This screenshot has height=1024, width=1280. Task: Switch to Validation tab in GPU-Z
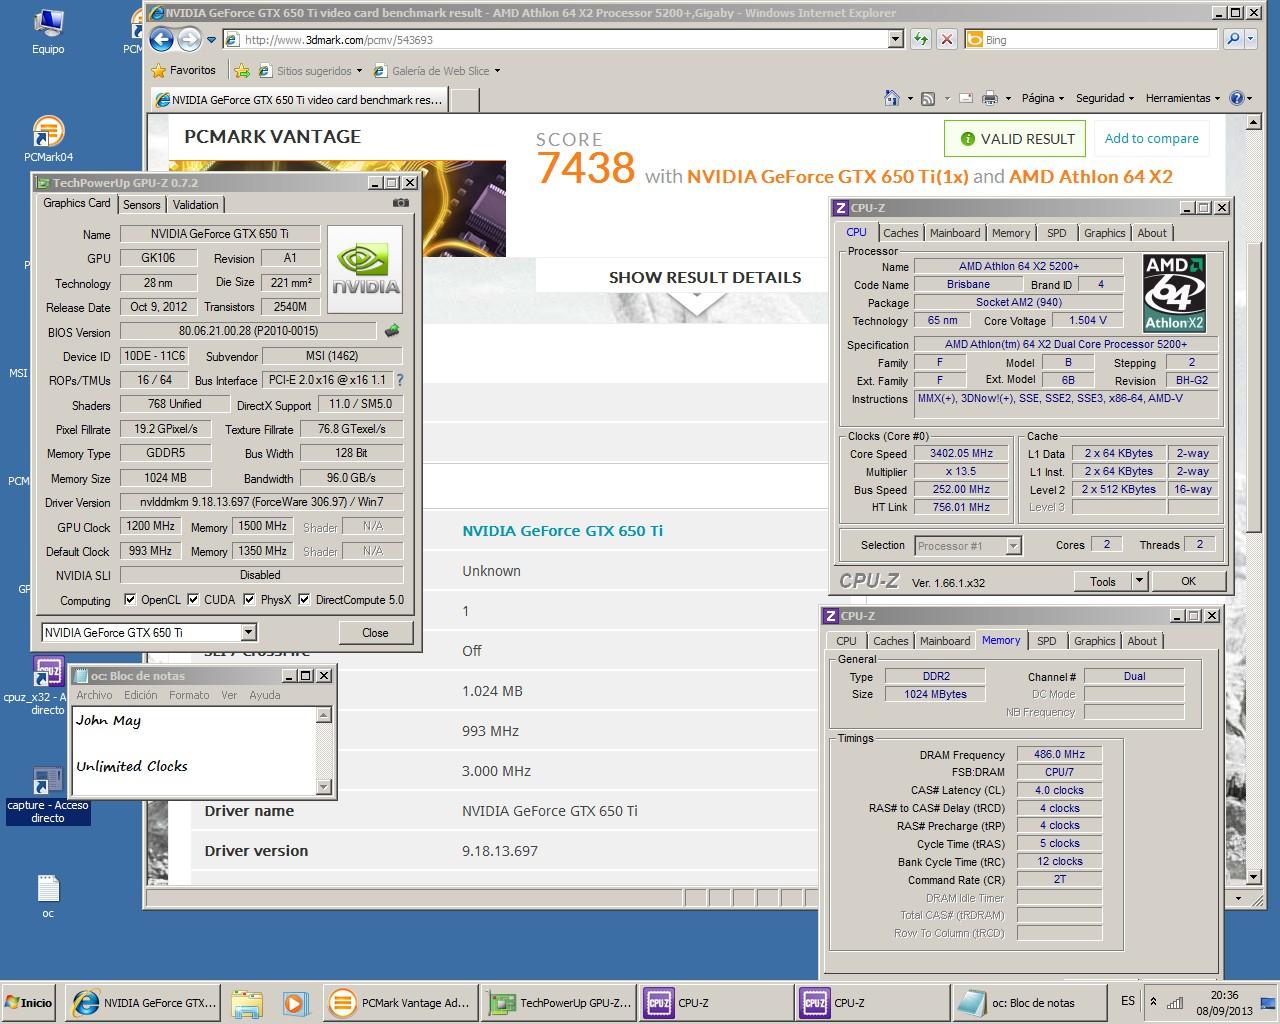click(x=195, y=204)
